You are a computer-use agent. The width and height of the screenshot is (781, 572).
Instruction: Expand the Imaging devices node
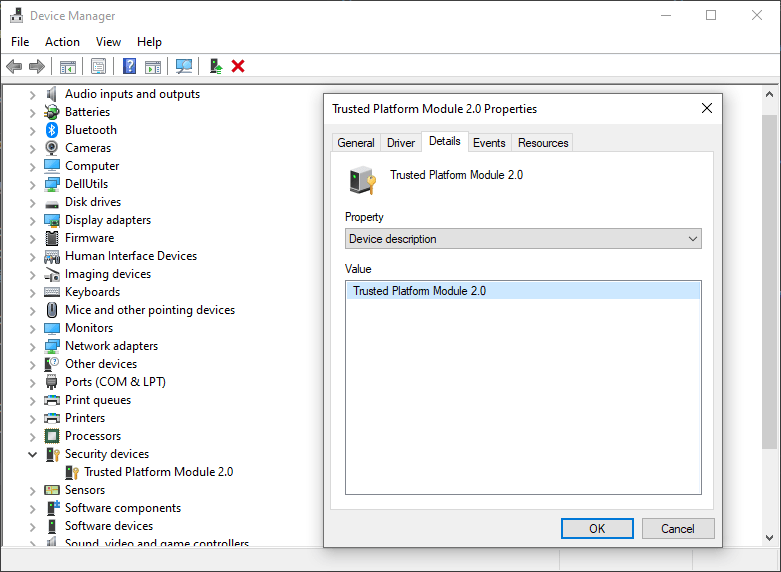tap(32, 275)
